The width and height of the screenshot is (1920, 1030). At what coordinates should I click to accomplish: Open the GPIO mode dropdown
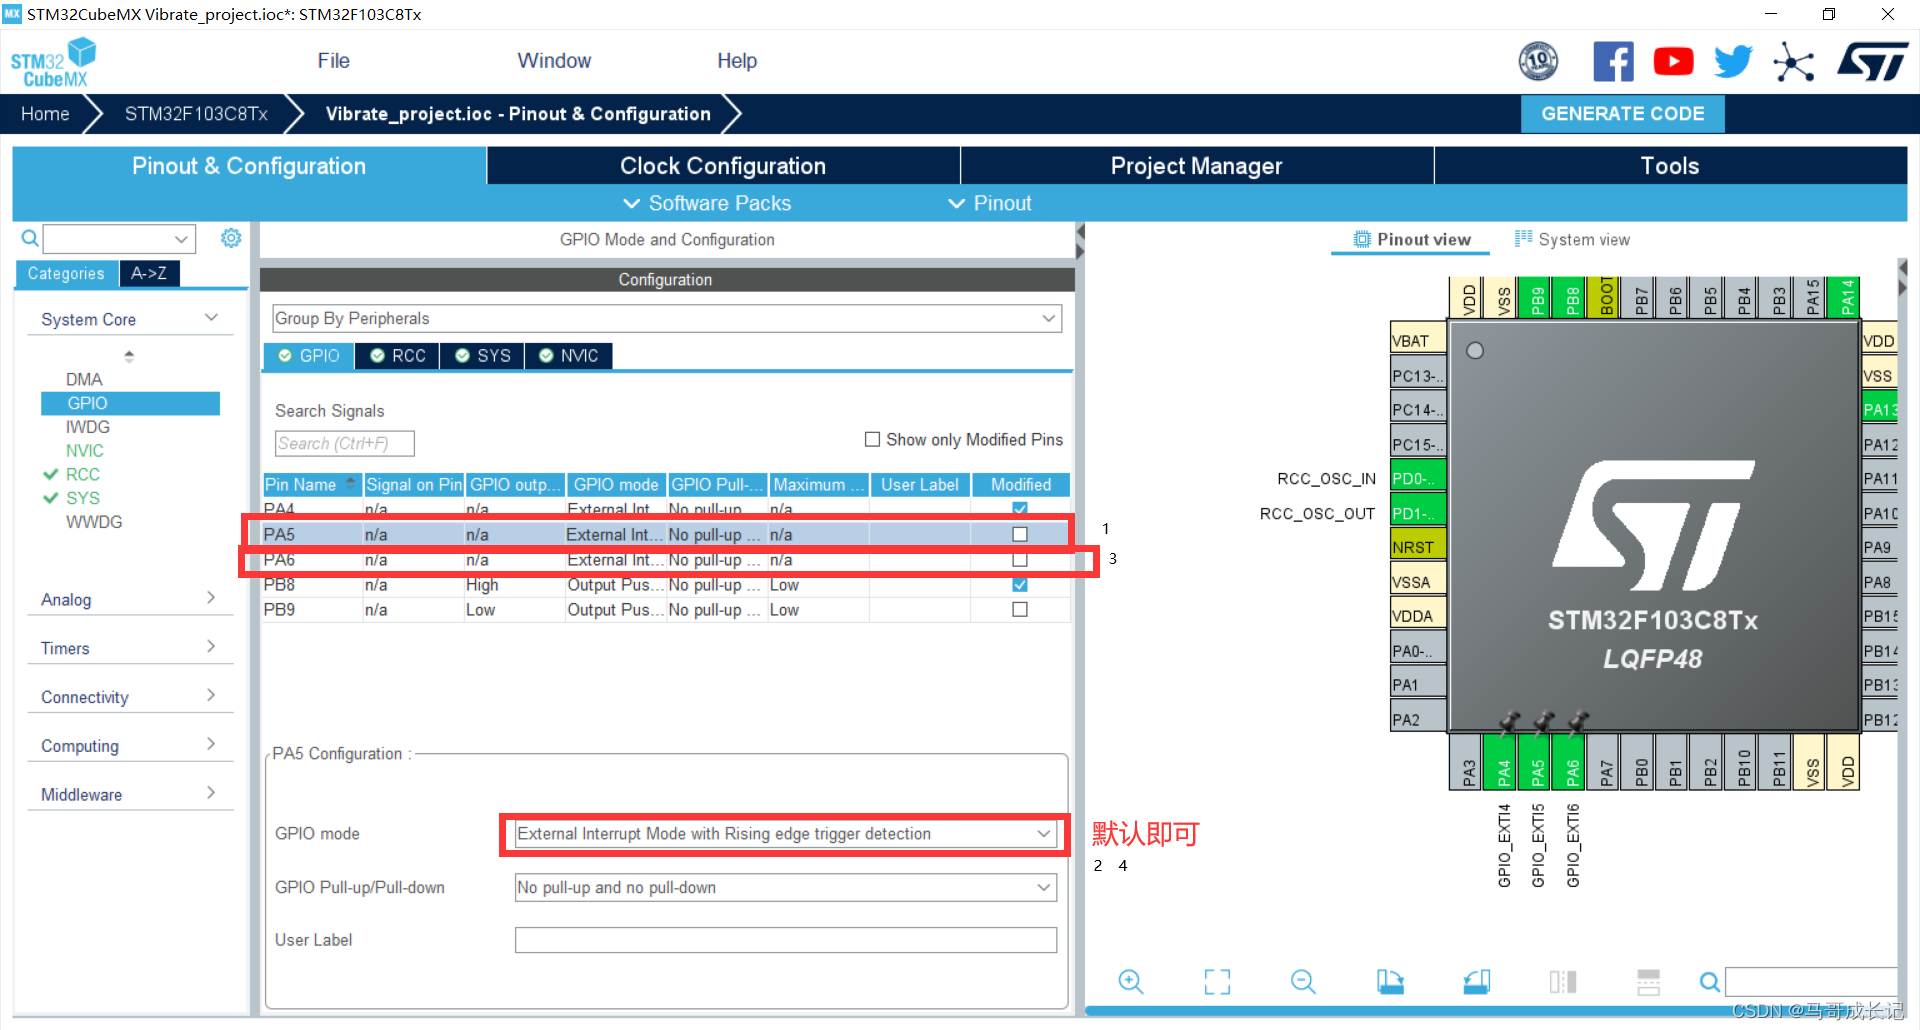click(x=785, y=834)
